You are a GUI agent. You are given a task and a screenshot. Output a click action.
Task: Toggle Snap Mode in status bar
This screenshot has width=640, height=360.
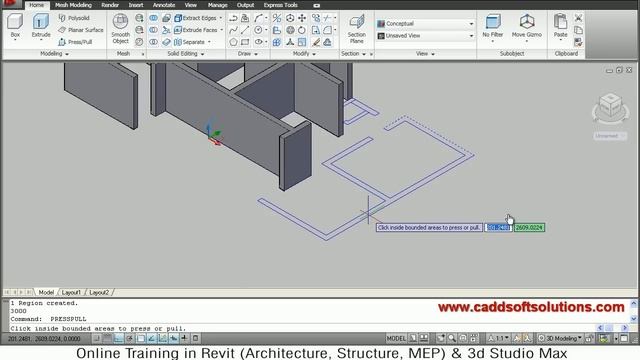(97, 338)
